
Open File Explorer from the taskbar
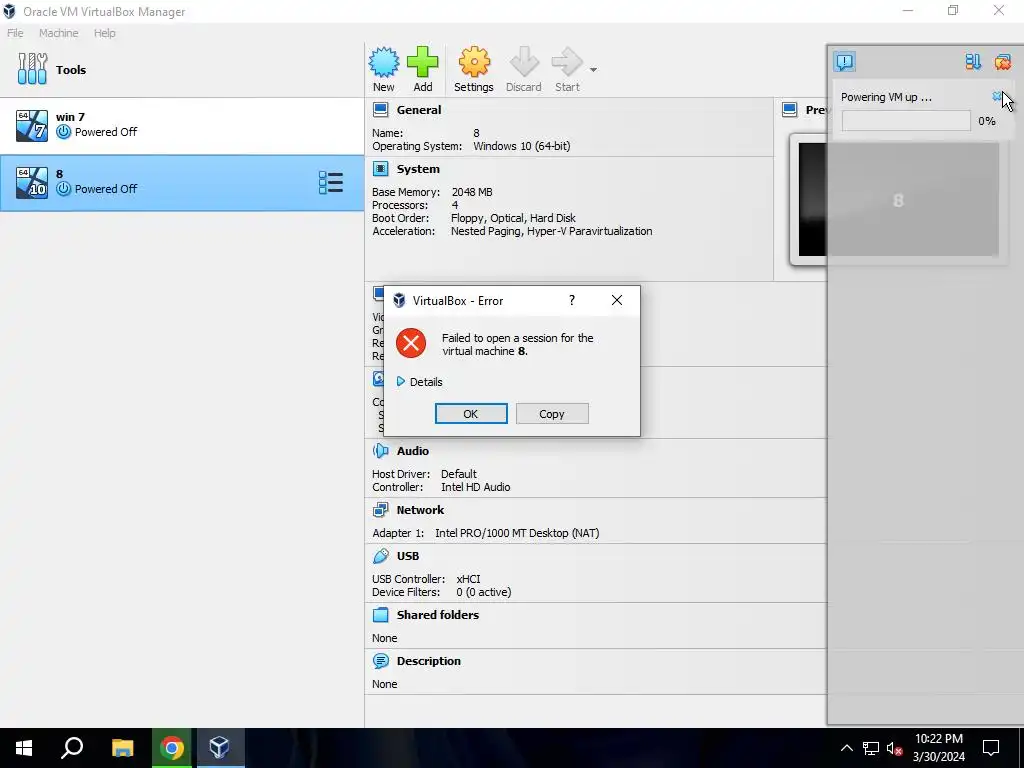pyautogui.click(x=122, y=748)
